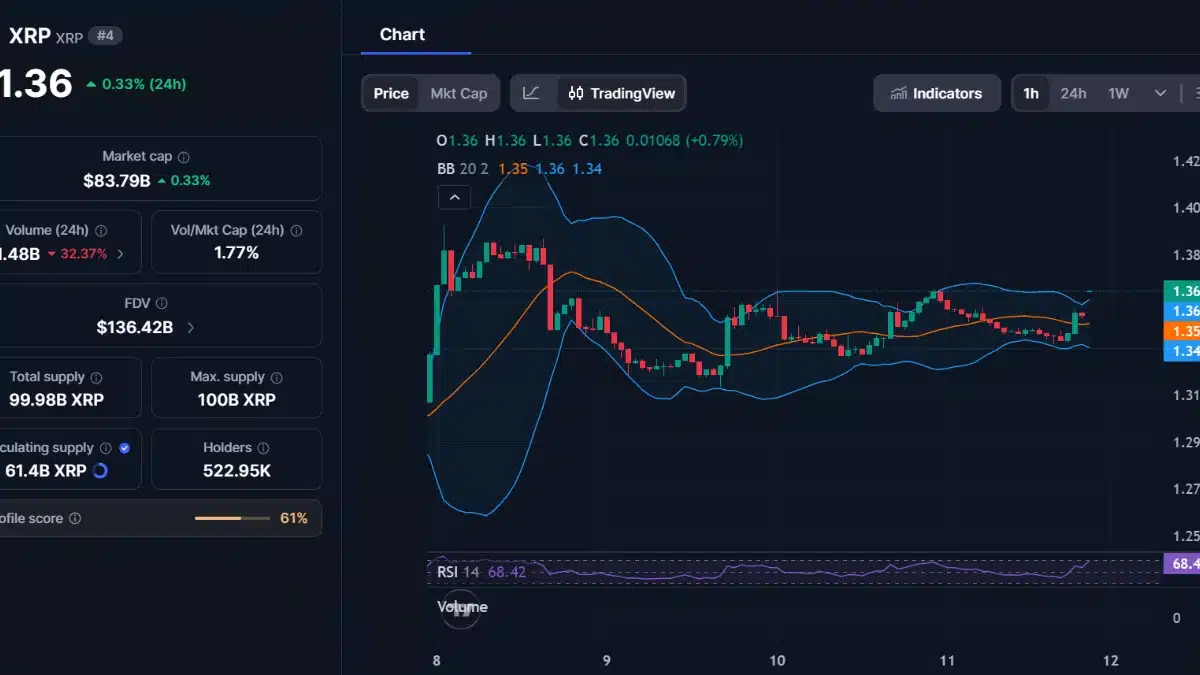1200x675 pixels.
Task: Collapse the indicator legend with the up chevron
Action: 455,197
